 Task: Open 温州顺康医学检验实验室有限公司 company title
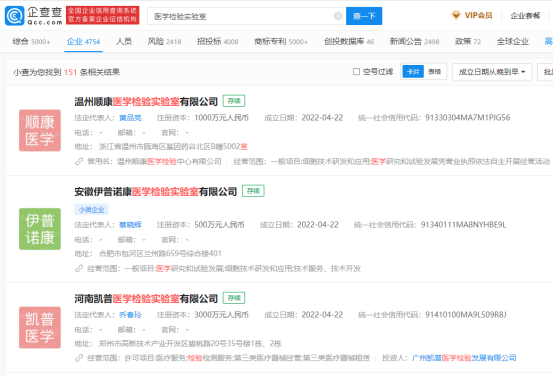146,102
